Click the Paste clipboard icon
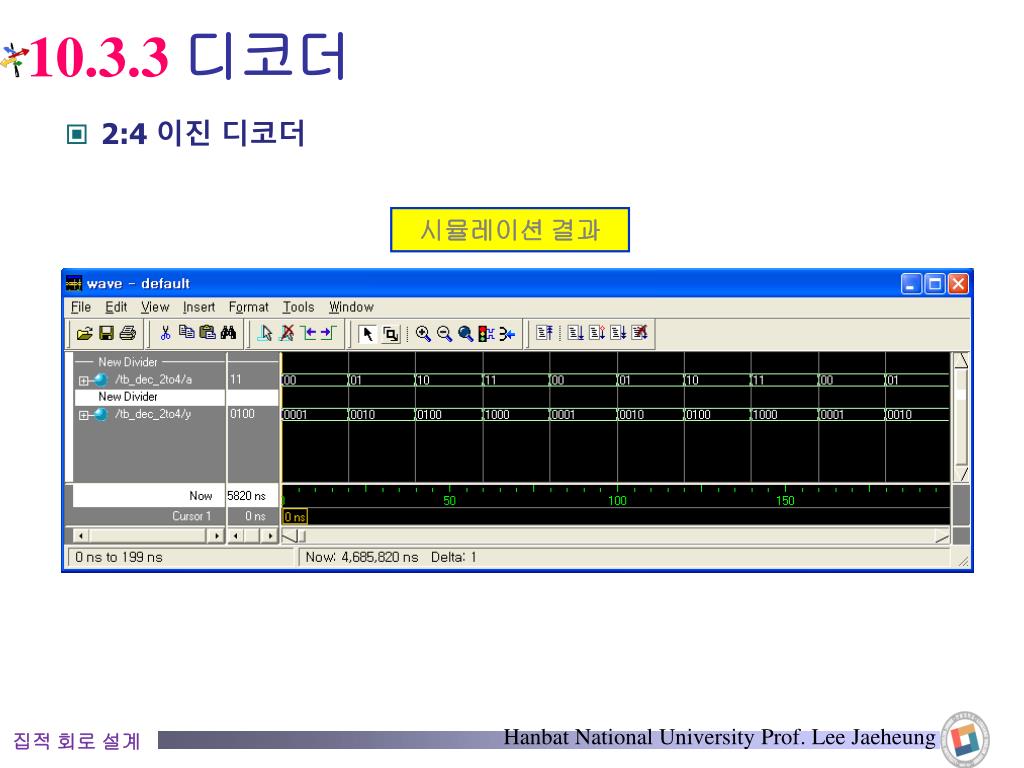The height and width of the screenshot is (768, 1024). pos(208,333)
